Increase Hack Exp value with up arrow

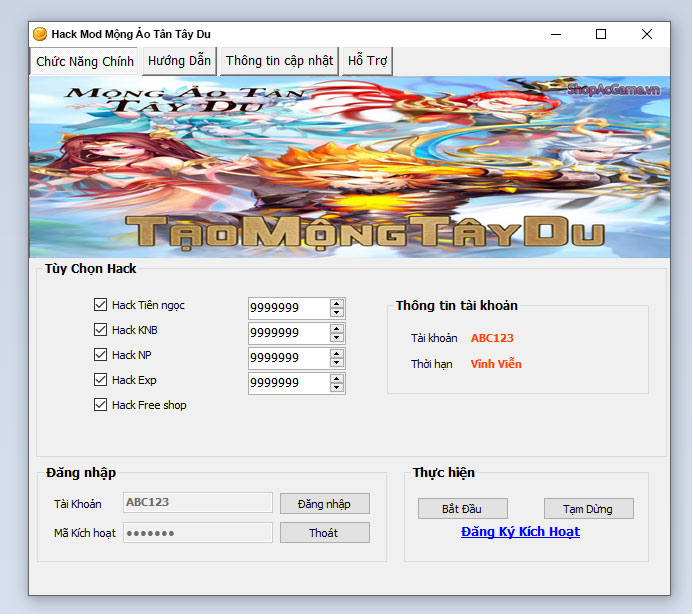337,379
